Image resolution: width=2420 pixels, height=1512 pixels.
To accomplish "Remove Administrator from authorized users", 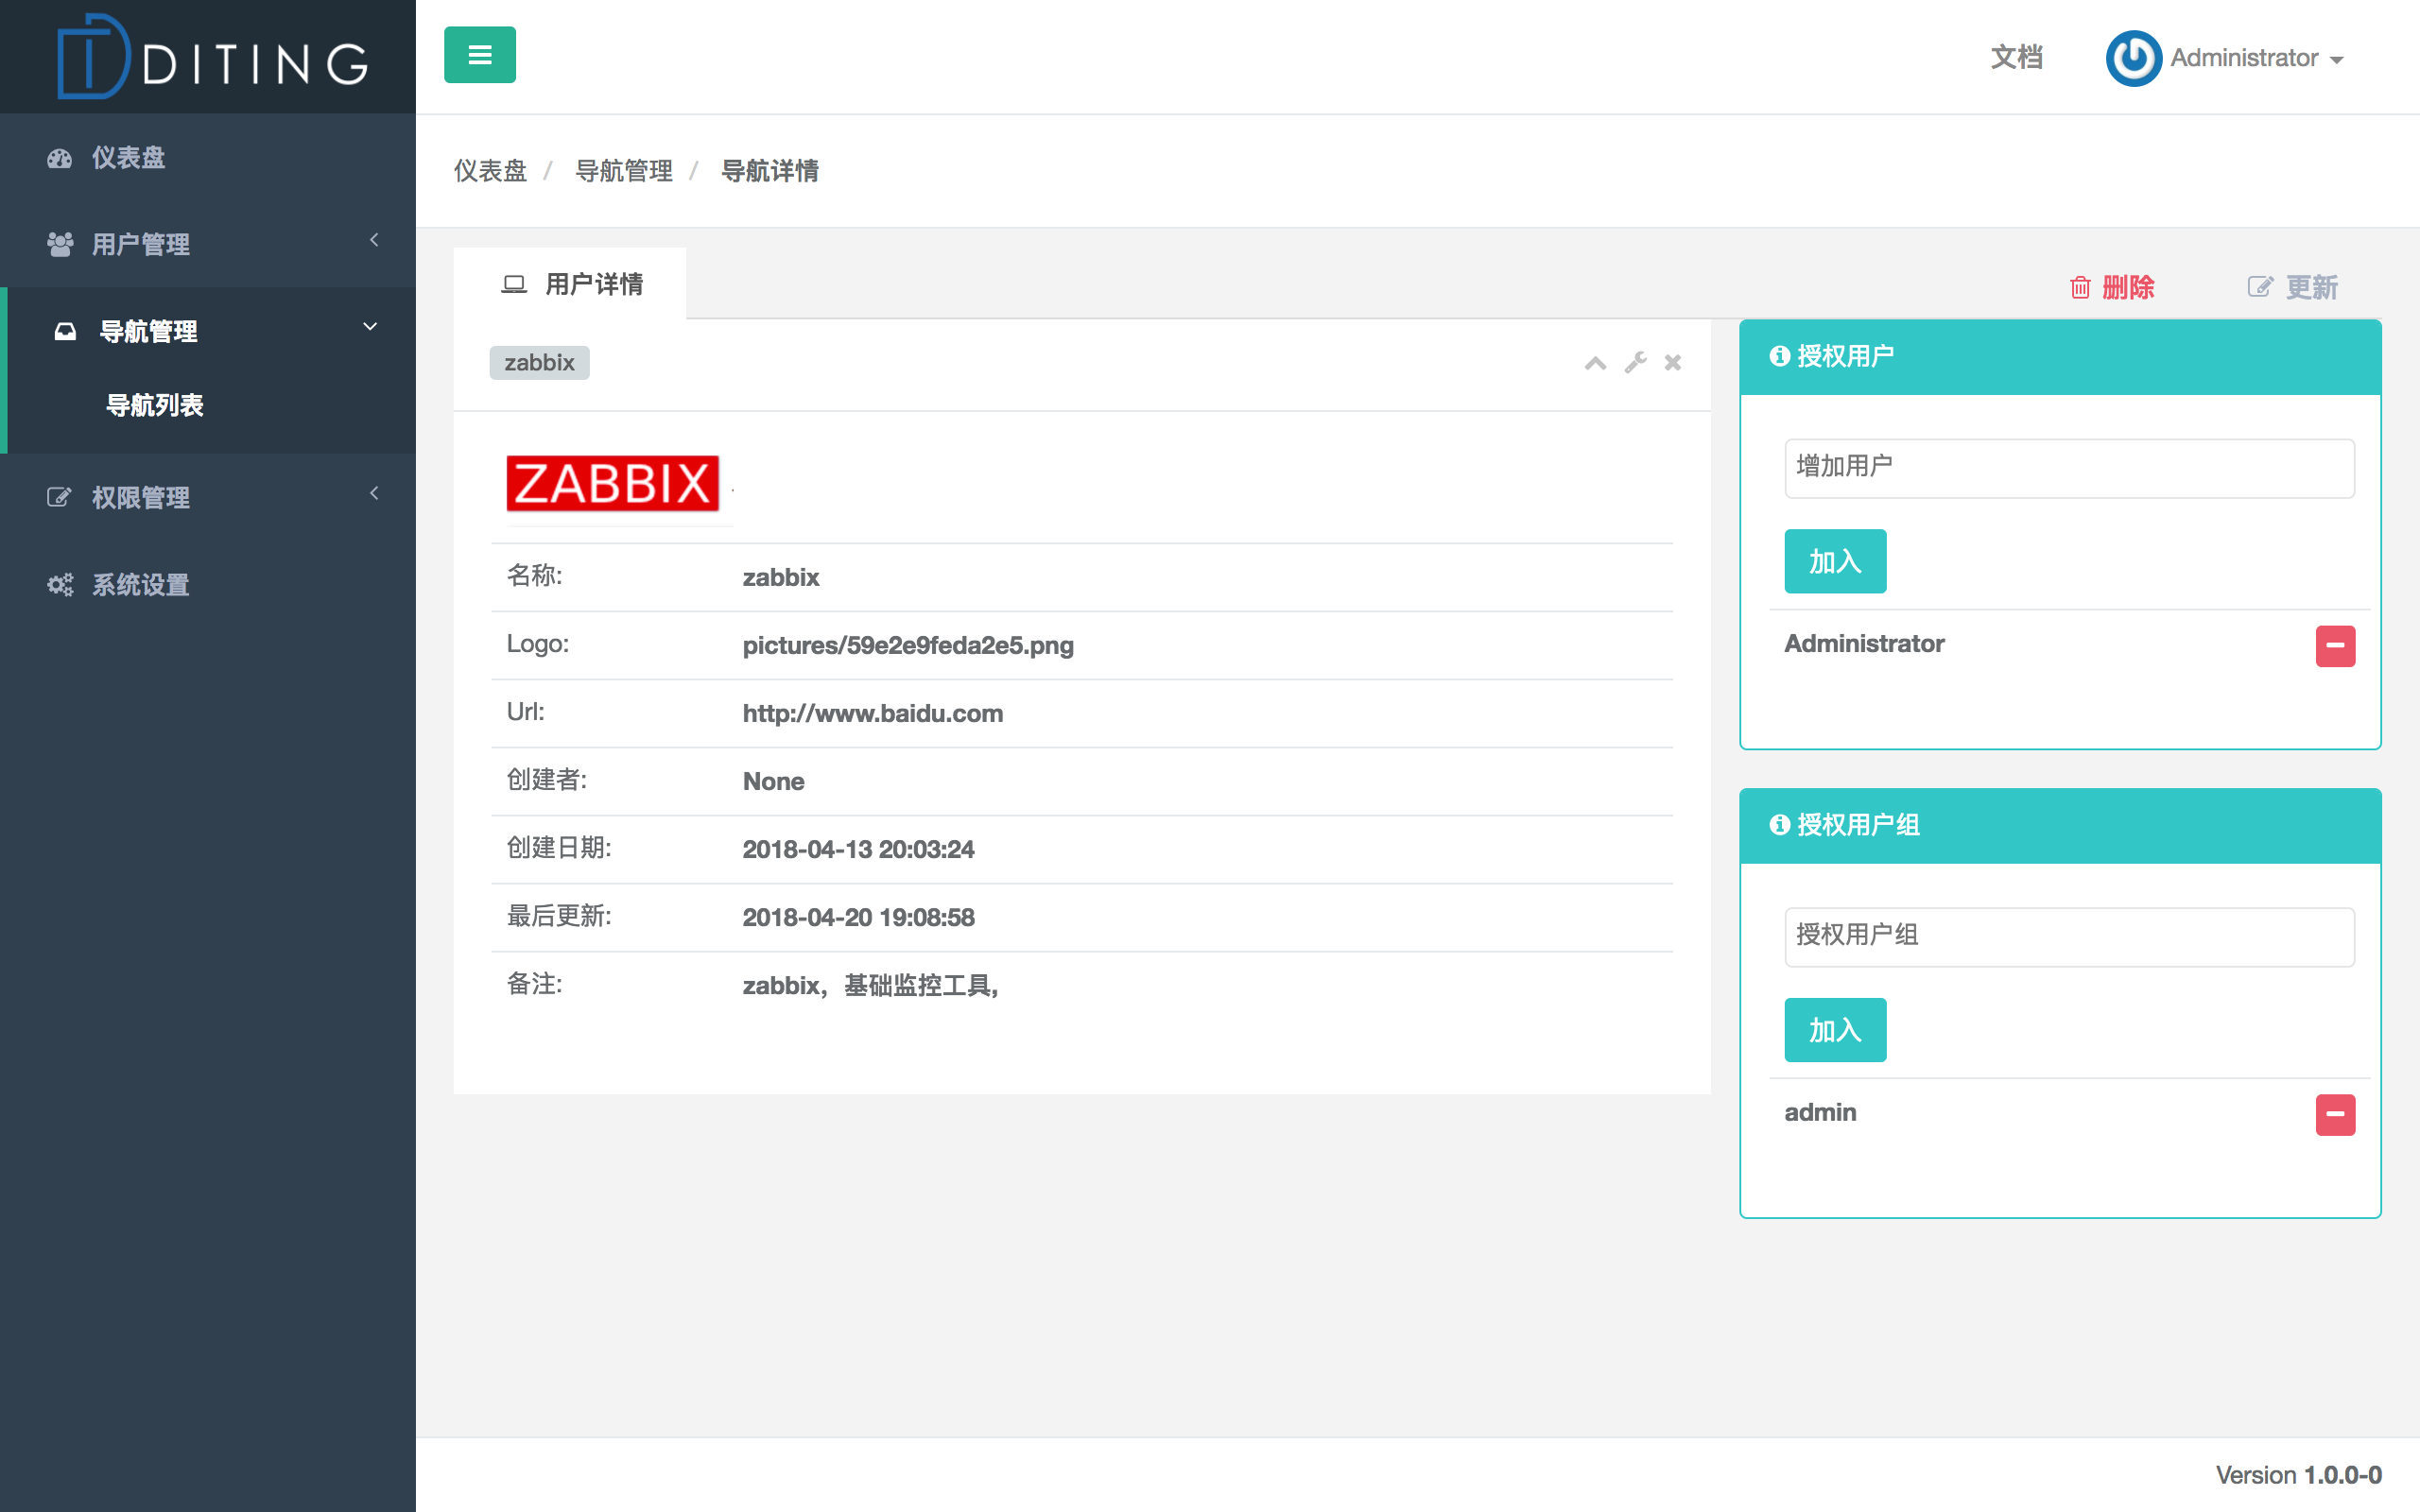I will [x=2334, y=646].
